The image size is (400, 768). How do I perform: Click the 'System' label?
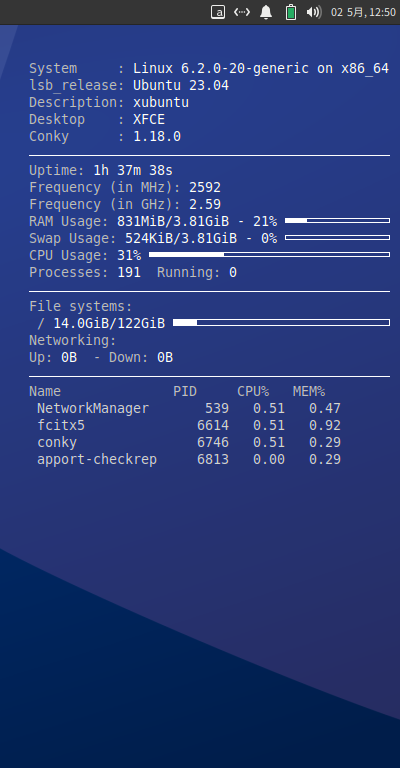[x=53, y=69]
